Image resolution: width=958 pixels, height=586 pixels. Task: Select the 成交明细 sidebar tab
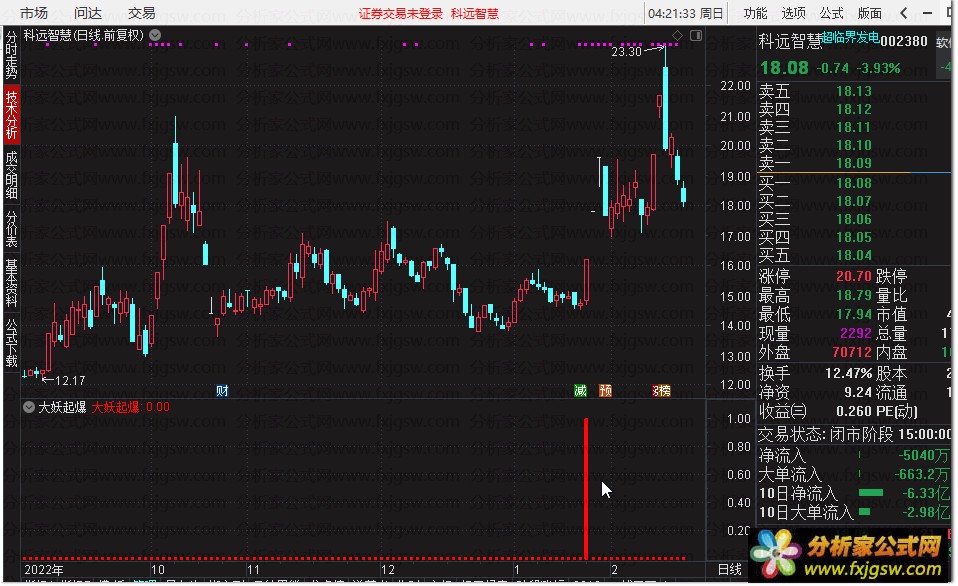(11, 175)
